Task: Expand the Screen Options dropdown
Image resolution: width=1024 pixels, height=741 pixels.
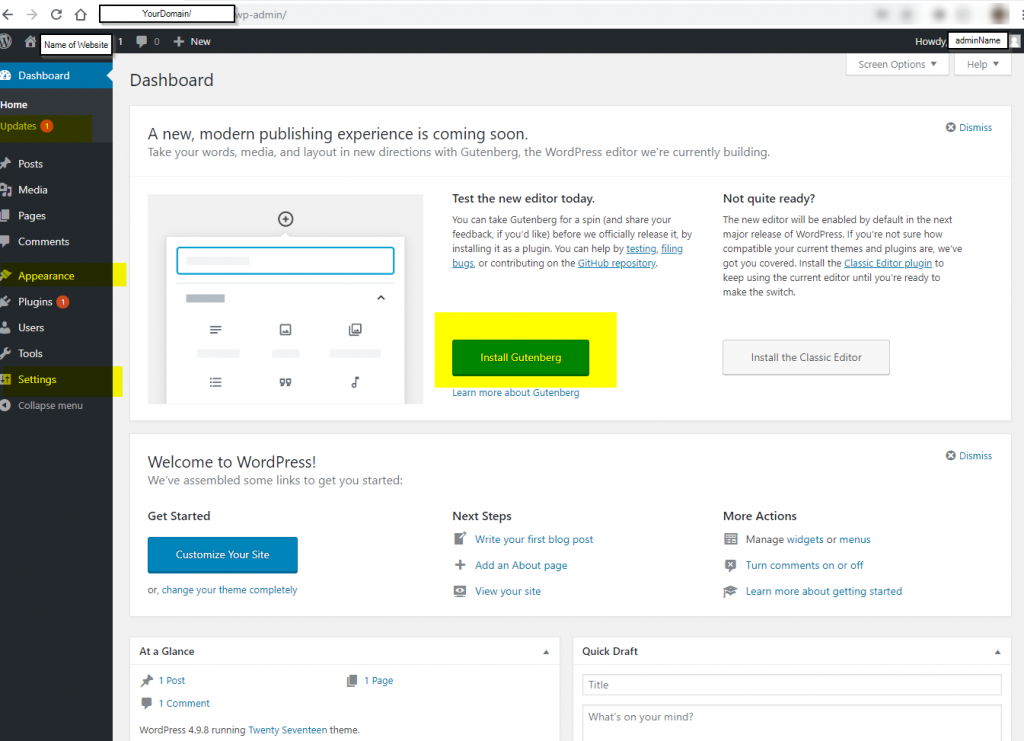Action: 897,65
